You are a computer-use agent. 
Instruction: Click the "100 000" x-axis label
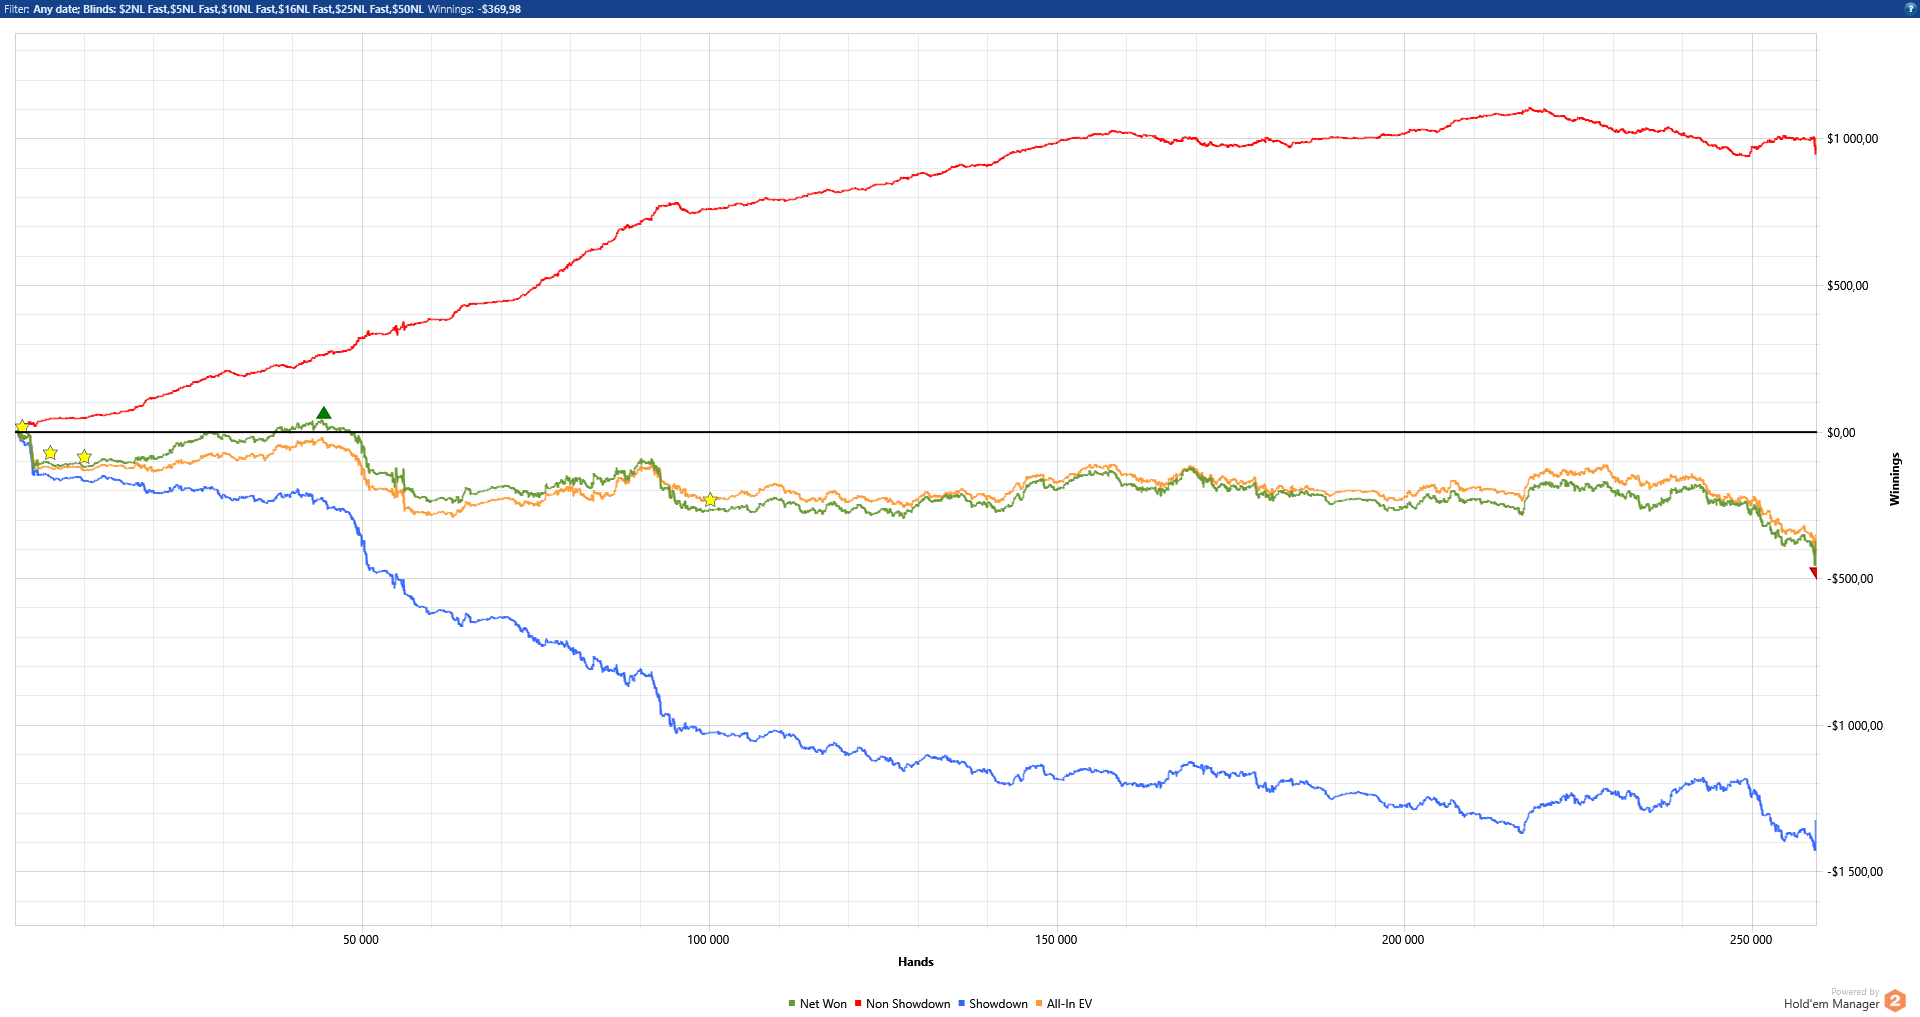pos(708,940)
